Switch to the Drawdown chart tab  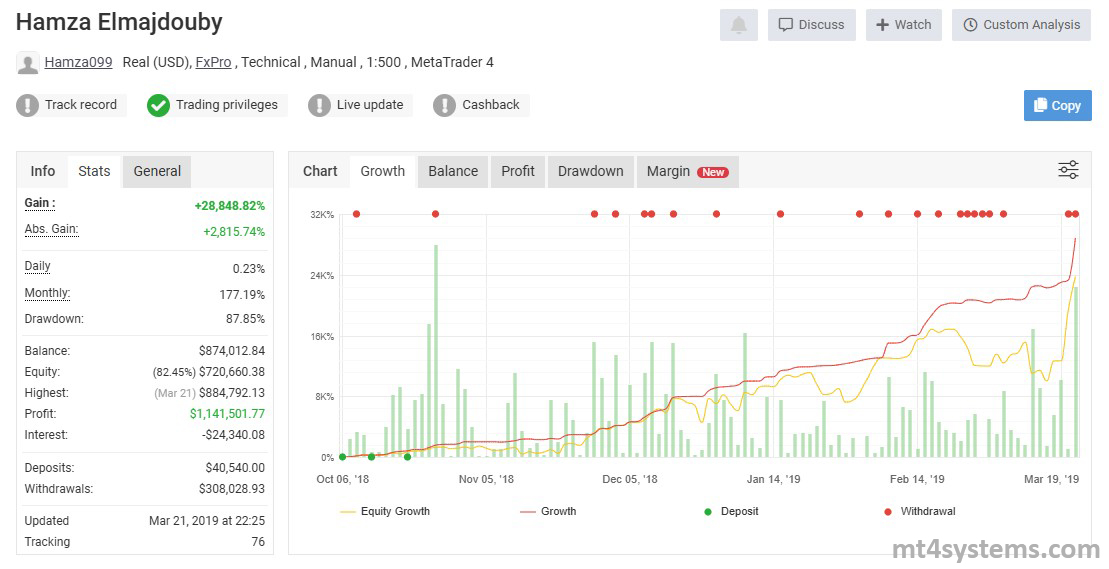pos(590,171)
